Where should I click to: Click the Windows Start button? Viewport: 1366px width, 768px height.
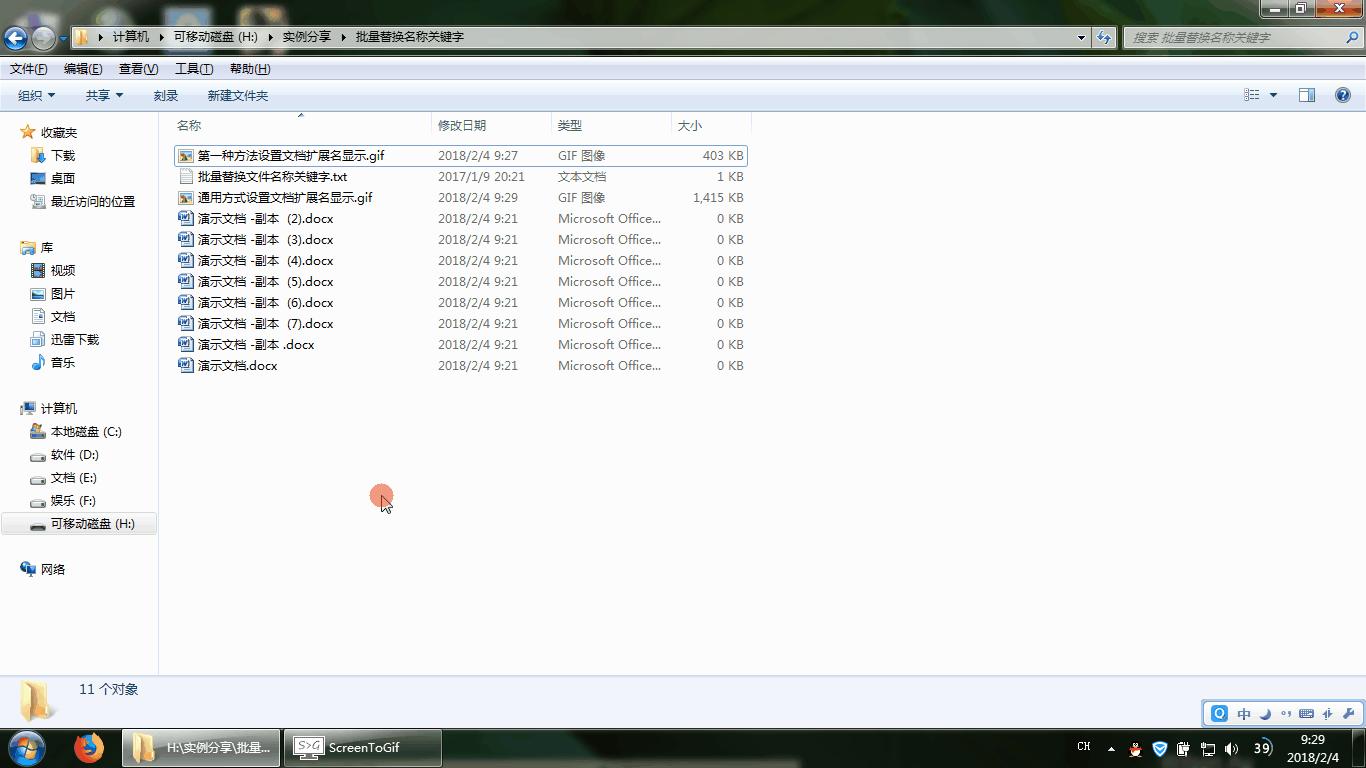(26, 747)
